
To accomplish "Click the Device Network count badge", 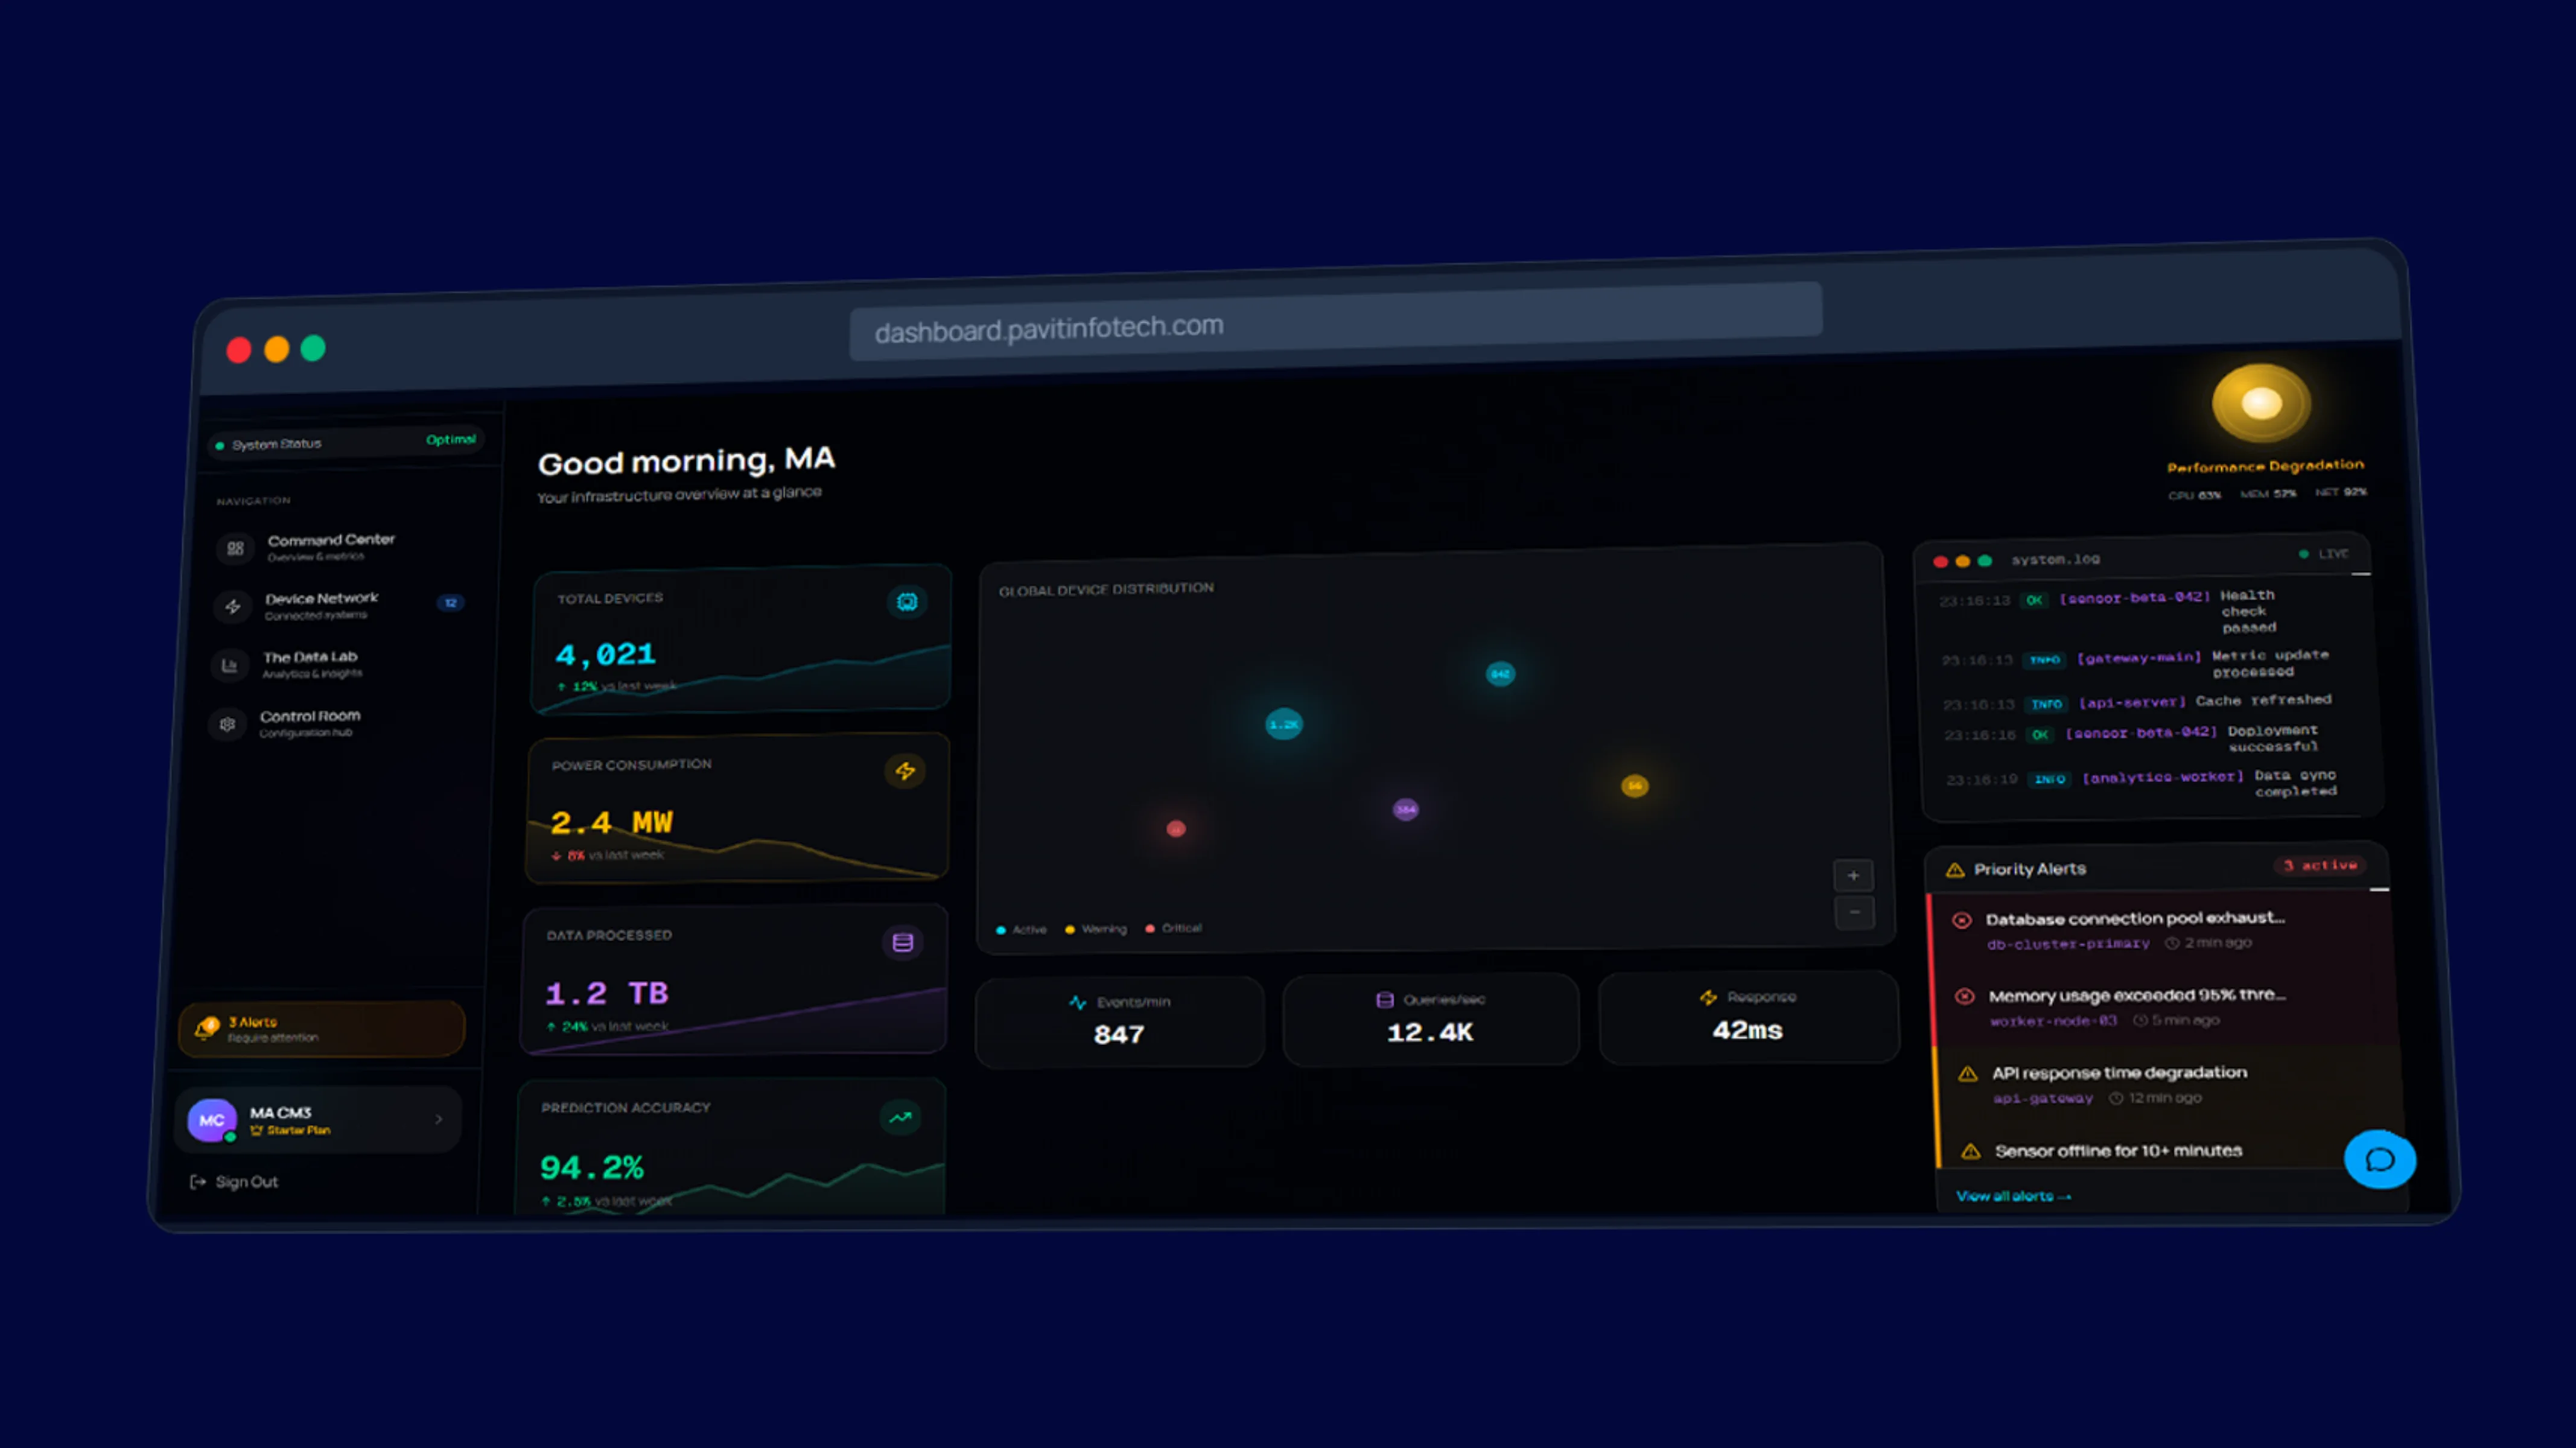I will coord(450,602).
